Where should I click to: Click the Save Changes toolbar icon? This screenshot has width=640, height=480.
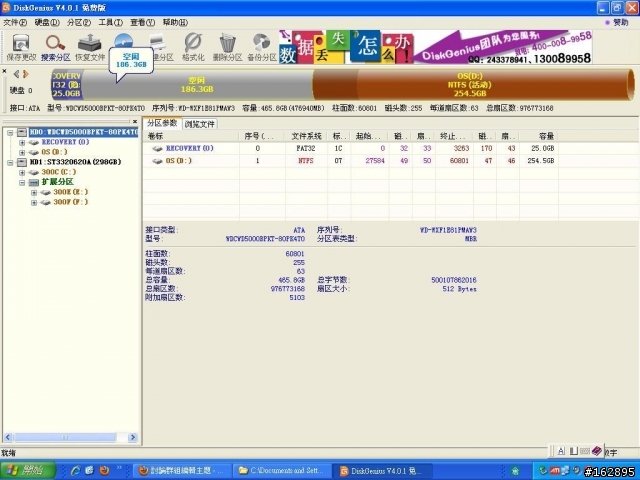(21, 47)
